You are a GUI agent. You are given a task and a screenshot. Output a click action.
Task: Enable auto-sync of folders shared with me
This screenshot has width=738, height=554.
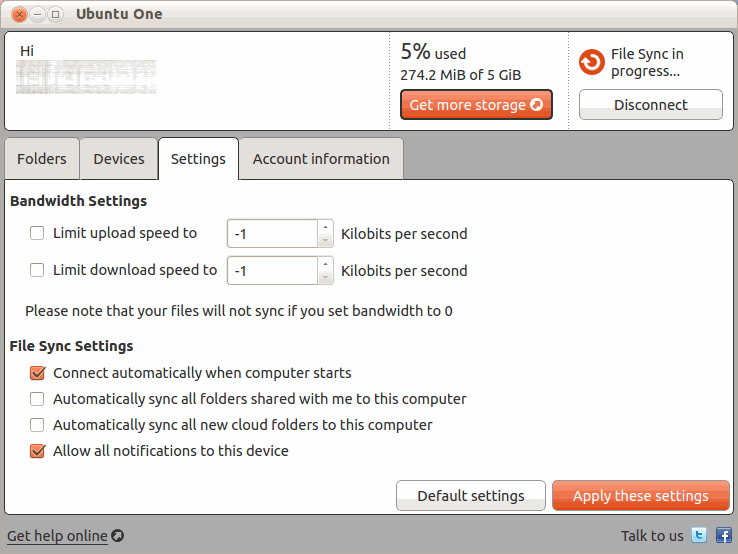(37, 399)
